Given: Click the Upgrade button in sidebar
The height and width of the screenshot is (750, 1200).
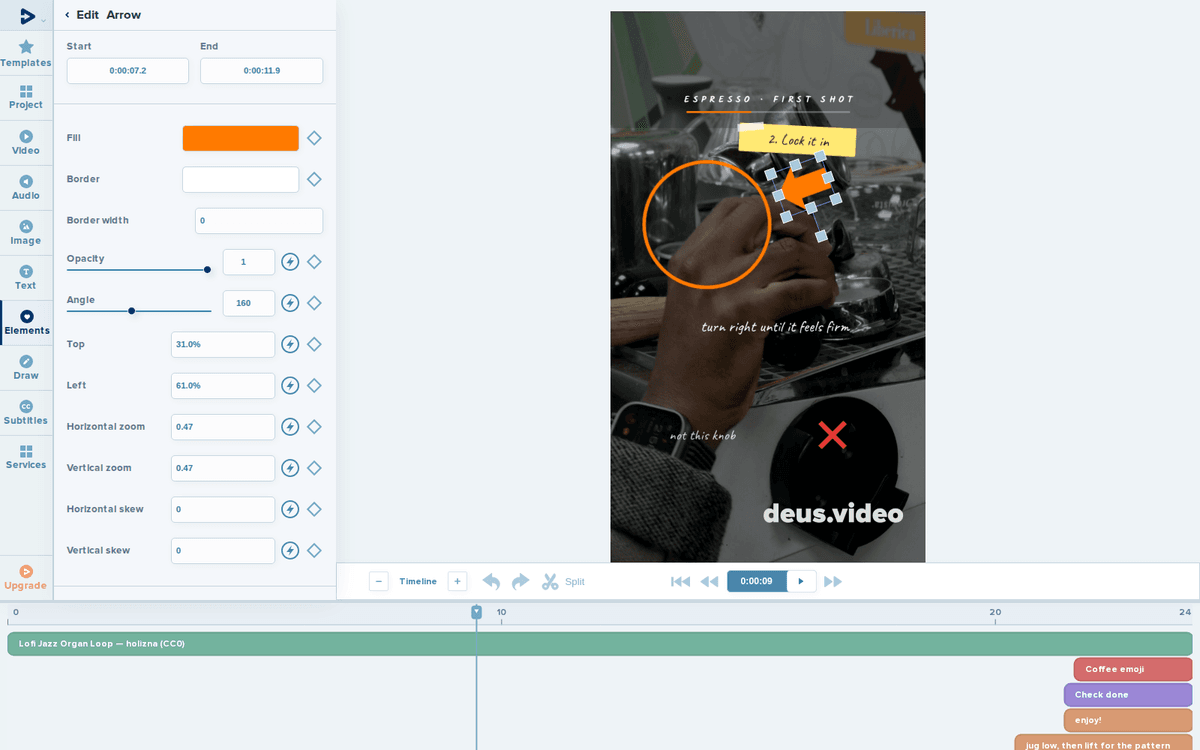Looking at the screenshot, I should [x=26, y=577].
